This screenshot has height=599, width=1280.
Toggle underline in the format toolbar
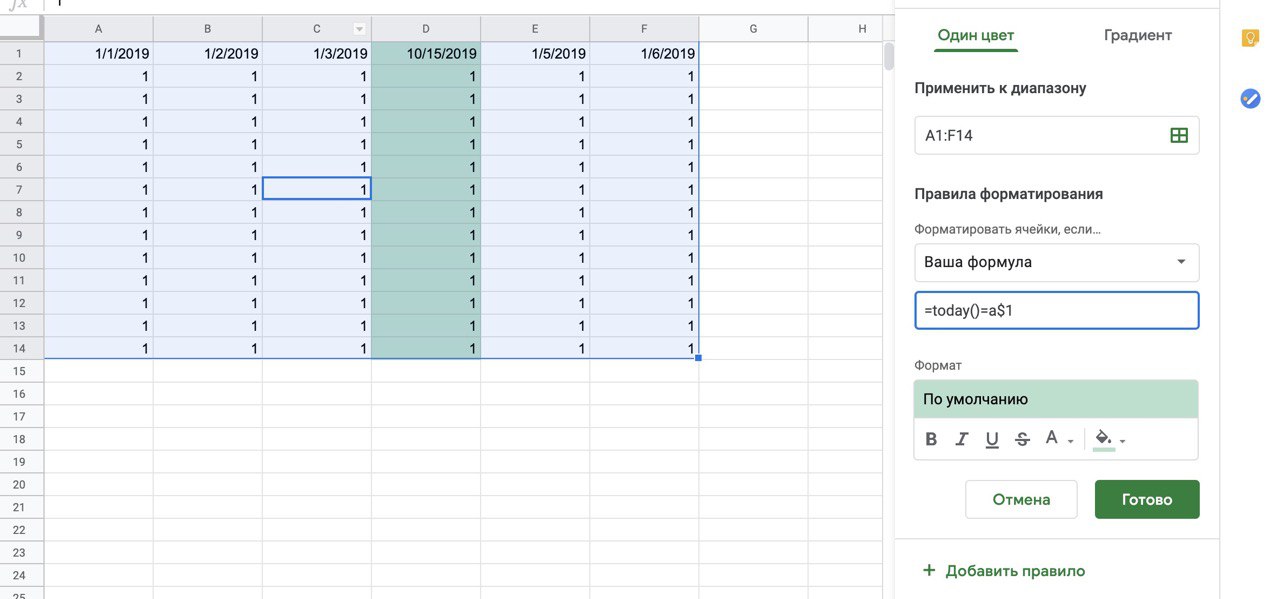coord(992,439)
